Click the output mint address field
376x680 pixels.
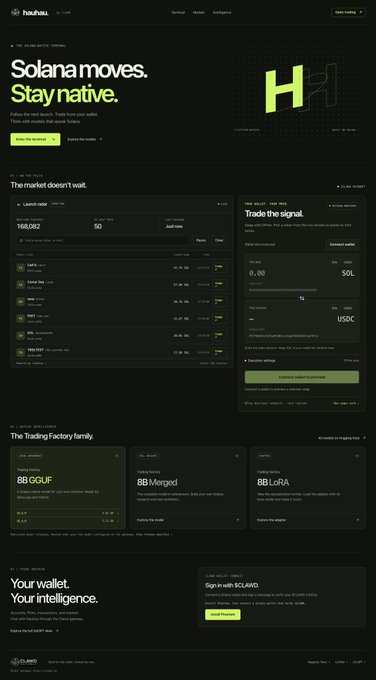click(284, 336)
